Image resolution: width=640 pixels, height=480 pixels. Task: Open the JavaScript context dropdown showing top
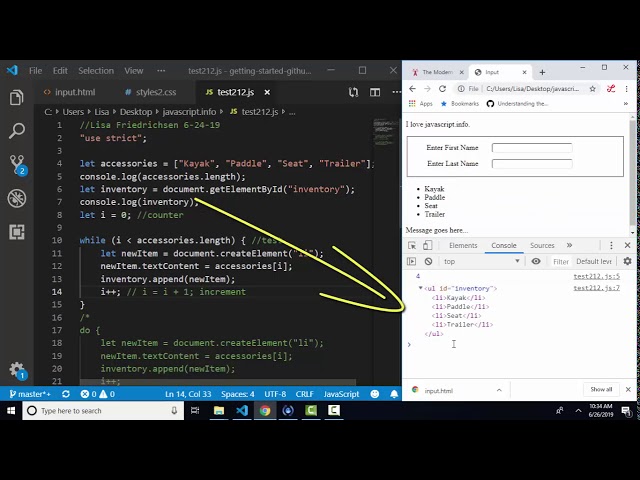(x=482, y=261)
